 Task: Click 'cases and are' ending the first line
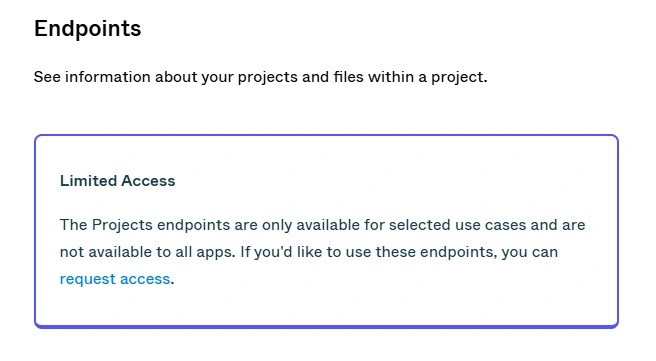[x=535, y=225]
